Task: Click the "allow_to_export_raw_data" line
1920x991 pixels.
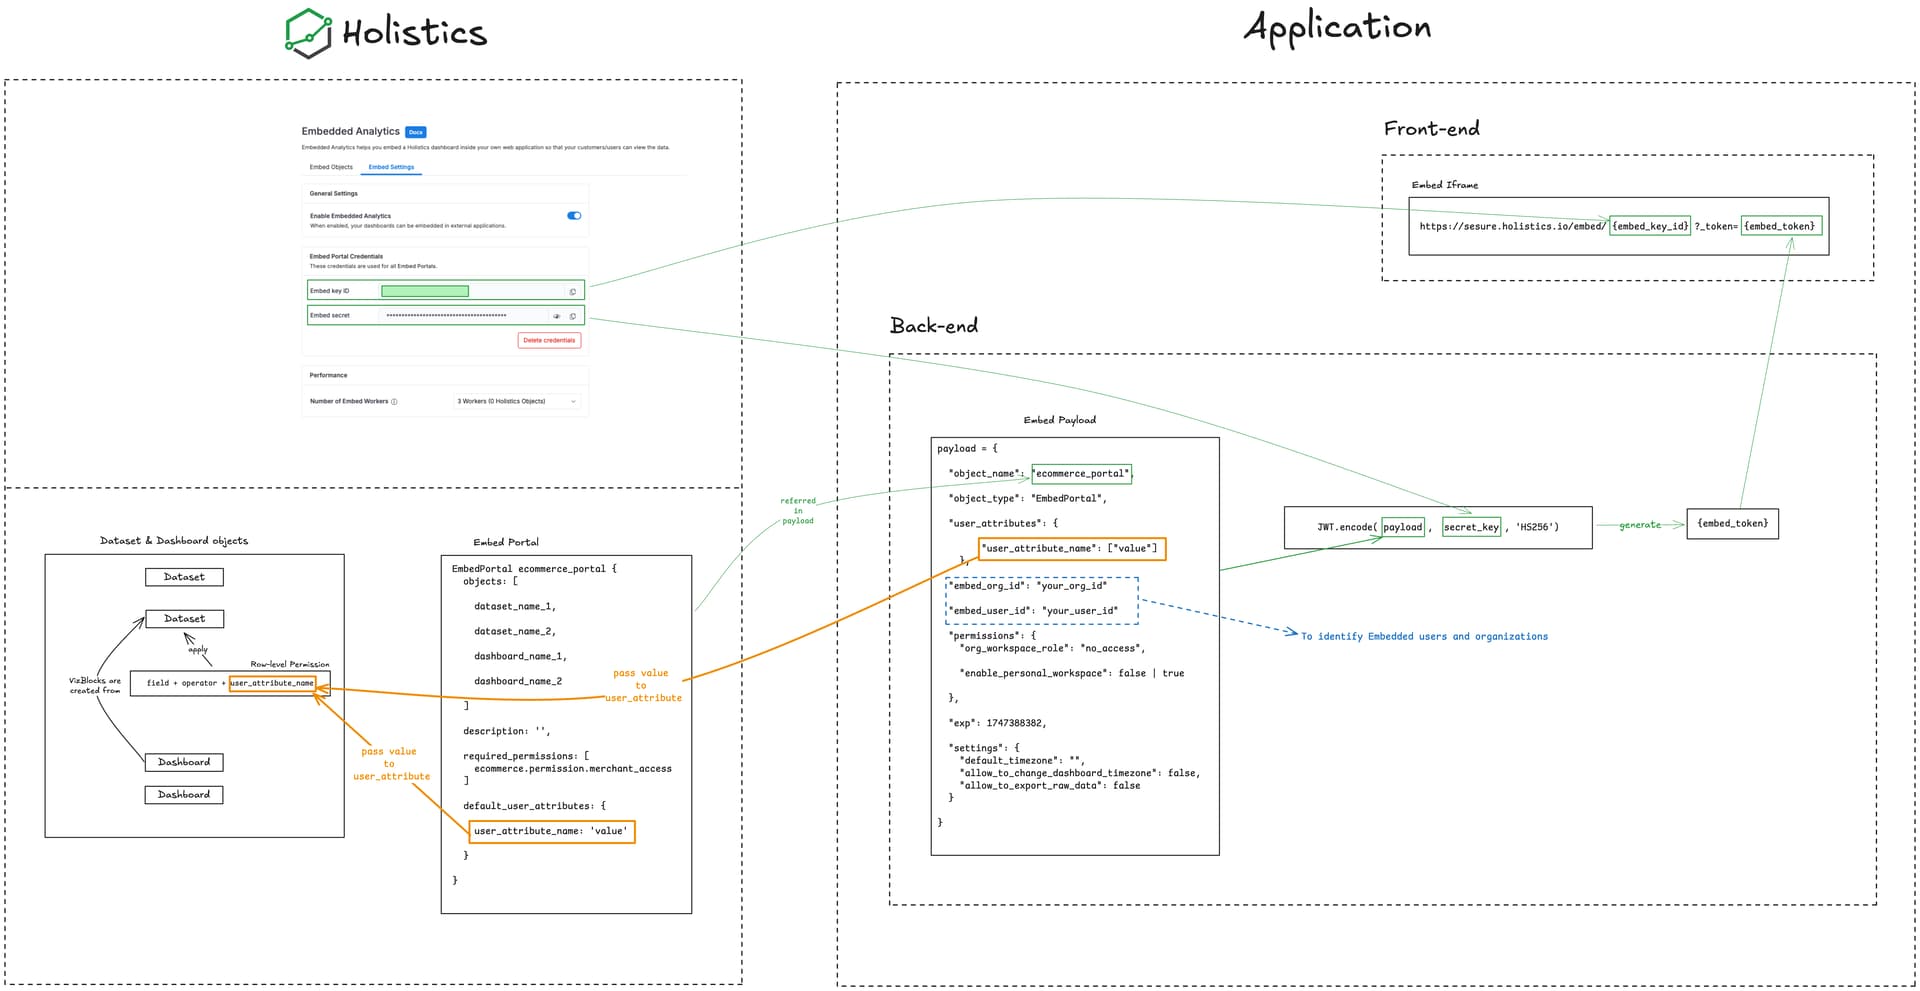Action: [x=1049, y=785]
